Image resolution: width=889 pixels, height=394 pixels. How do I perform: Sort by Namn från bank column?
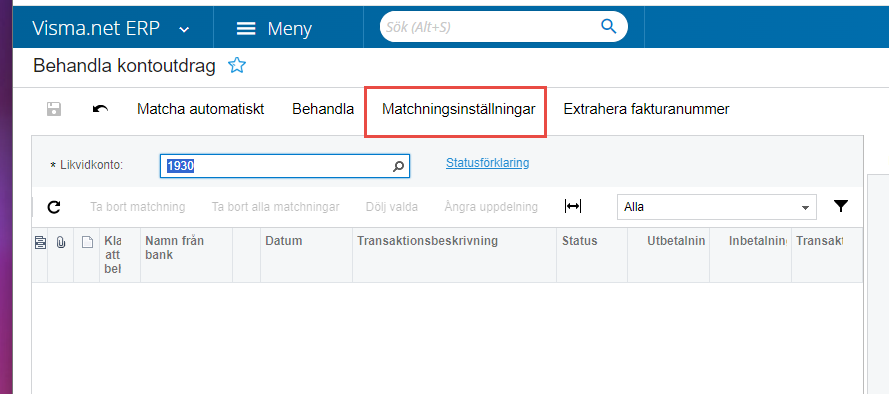187,255
